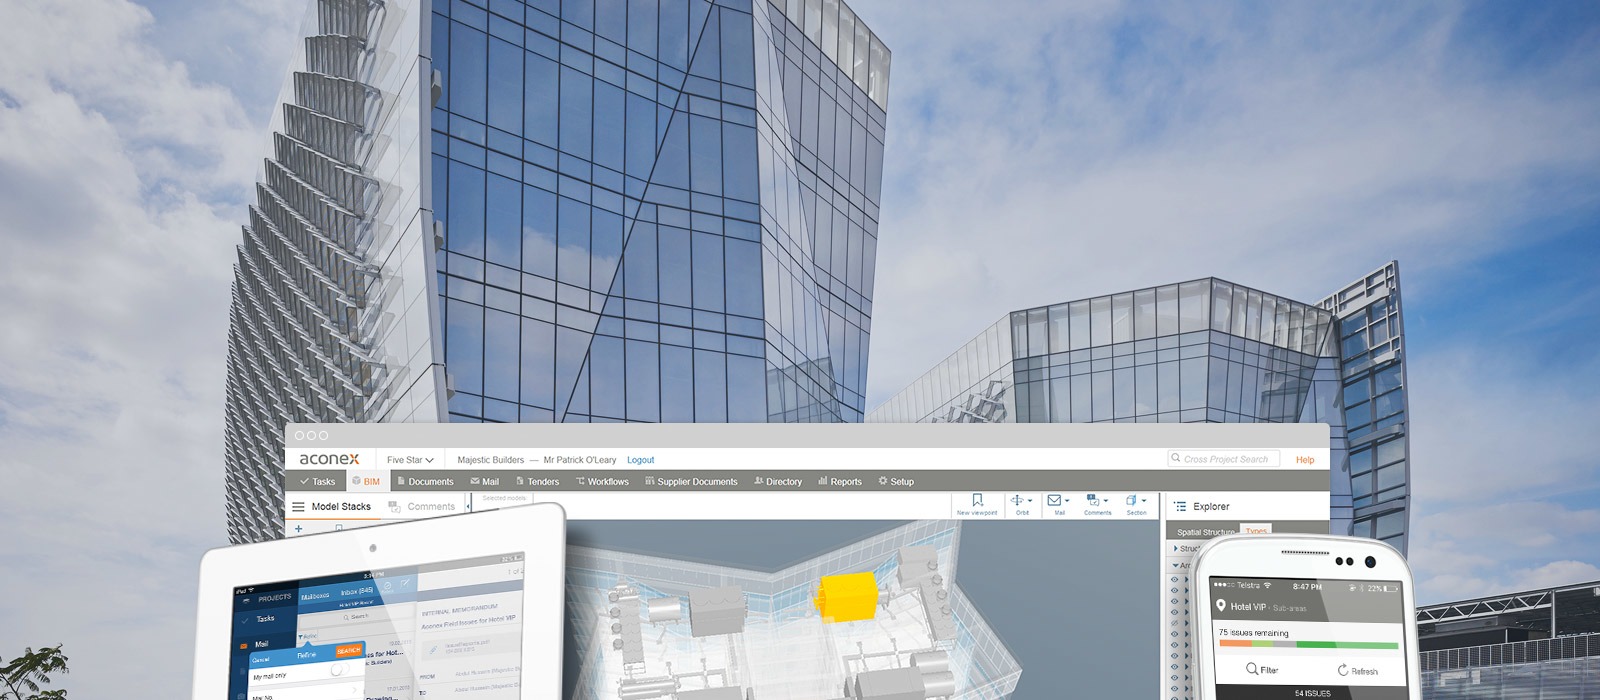Viewport: 1600px width, 700px height.
Task: Tap the 54 ISSUES bar on phone
Action: point(1312,693)
